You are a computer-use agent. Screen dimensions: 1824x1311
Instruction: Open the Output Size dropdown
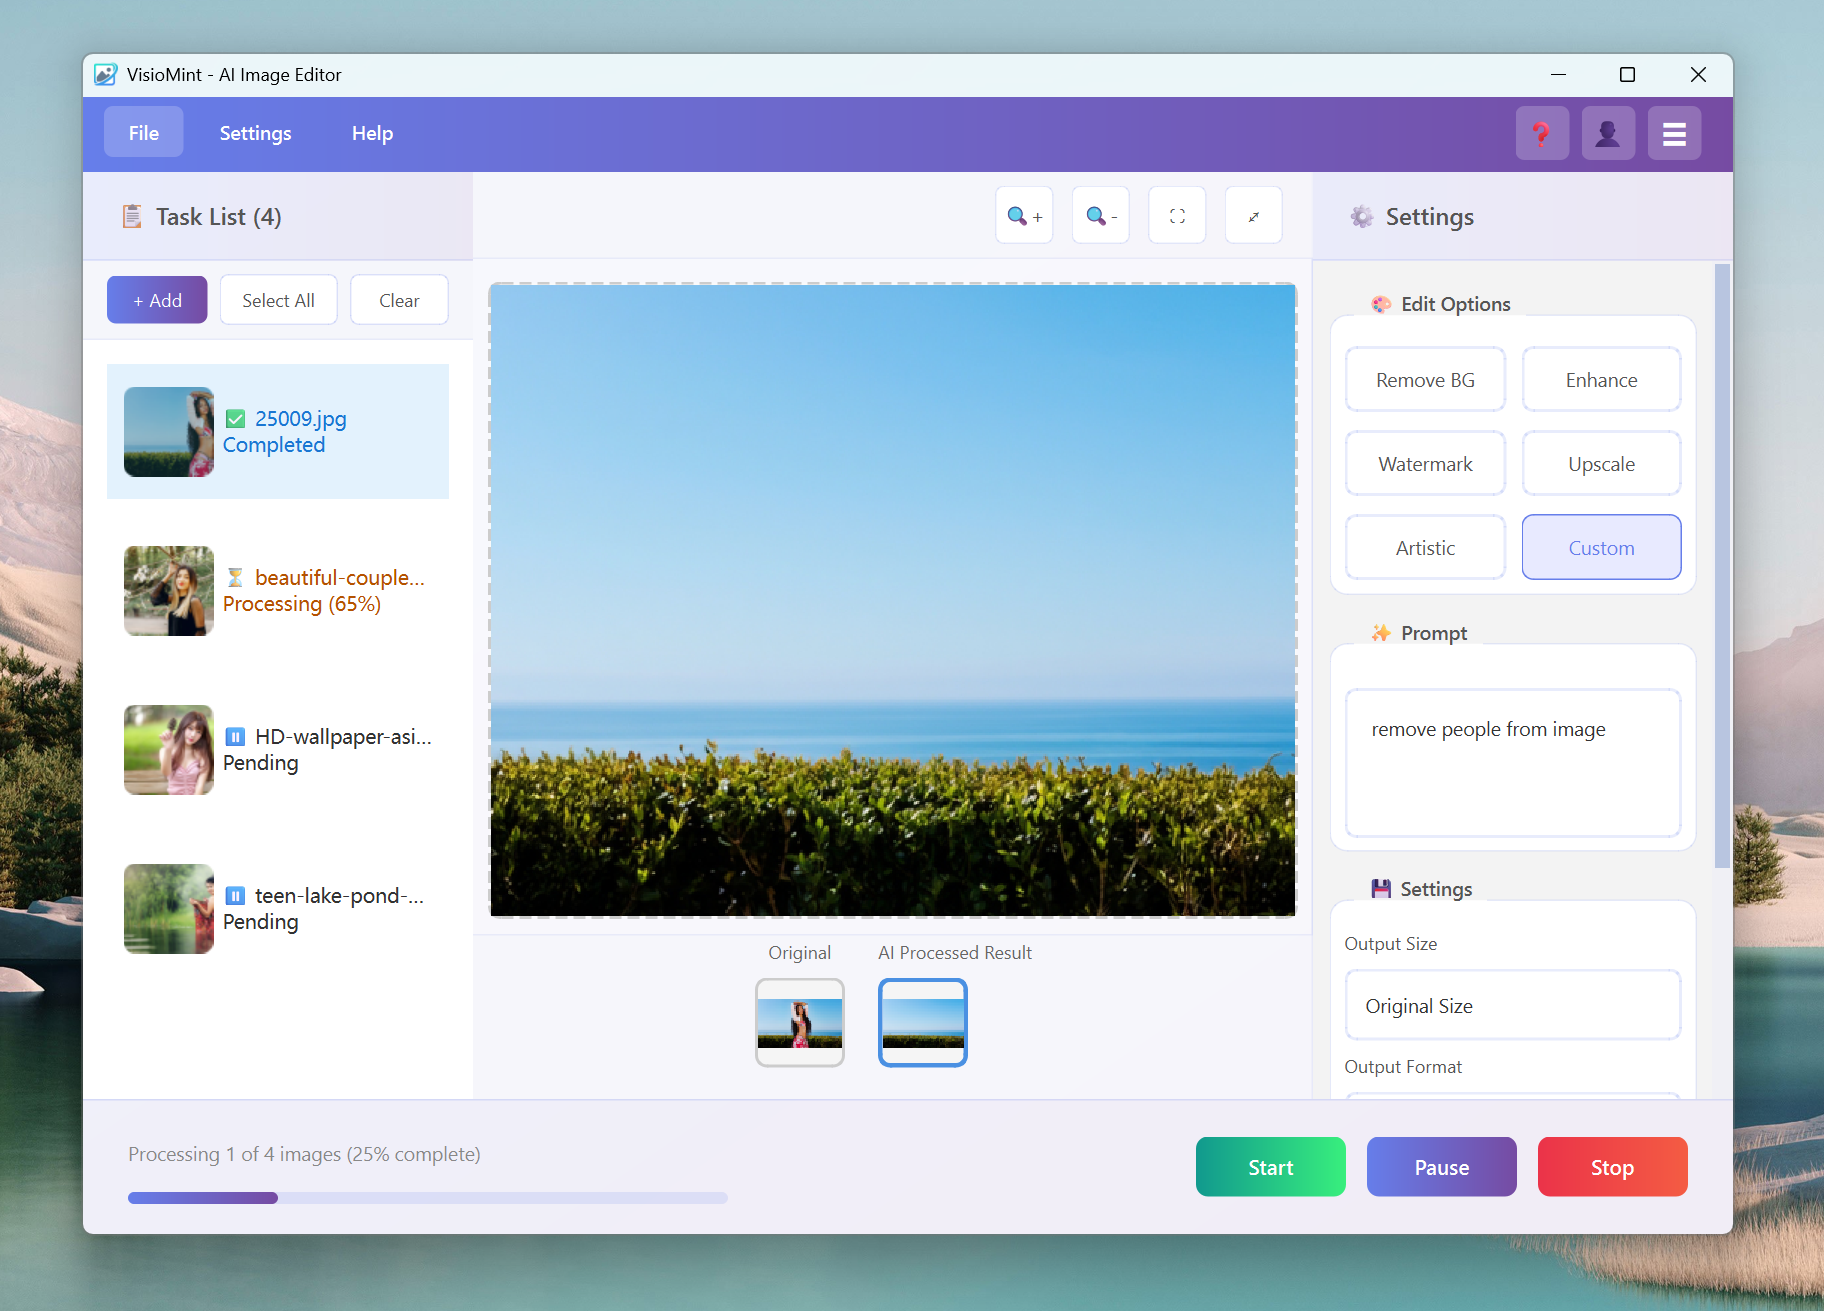[x=1512, y=1006]
